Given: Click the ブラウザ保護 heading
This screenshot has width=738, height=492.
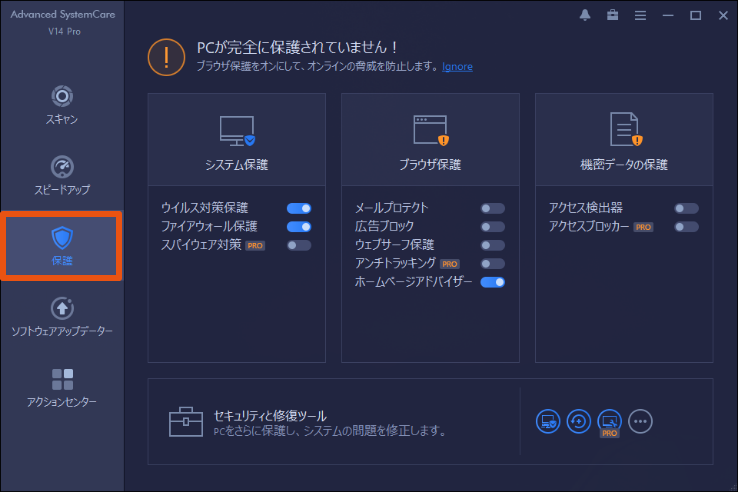Looking at the screenshot, I should tap(430, 164).
